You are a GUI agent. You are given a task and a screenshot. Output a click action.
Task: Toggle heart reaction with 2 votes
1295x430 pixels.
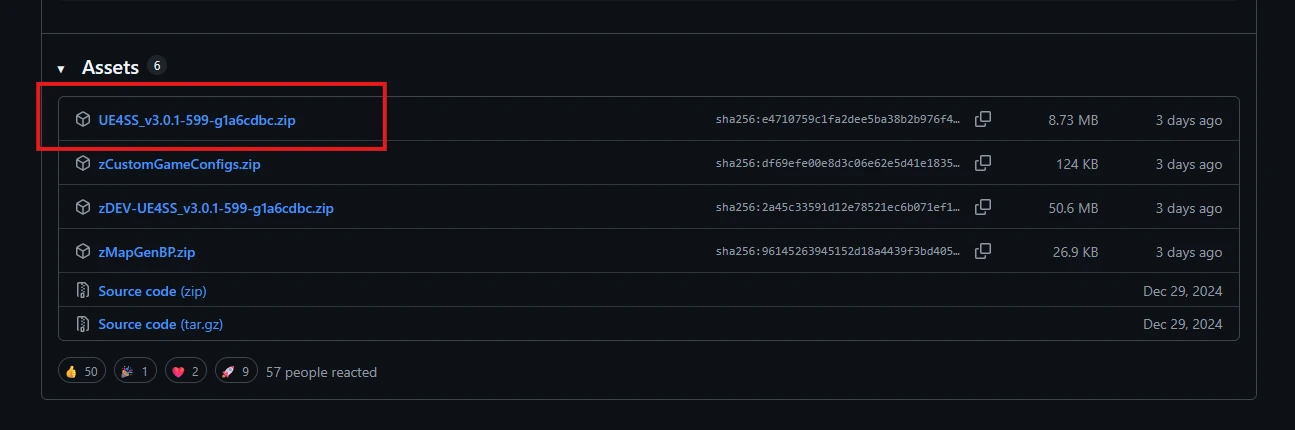(x=185, y=372)
